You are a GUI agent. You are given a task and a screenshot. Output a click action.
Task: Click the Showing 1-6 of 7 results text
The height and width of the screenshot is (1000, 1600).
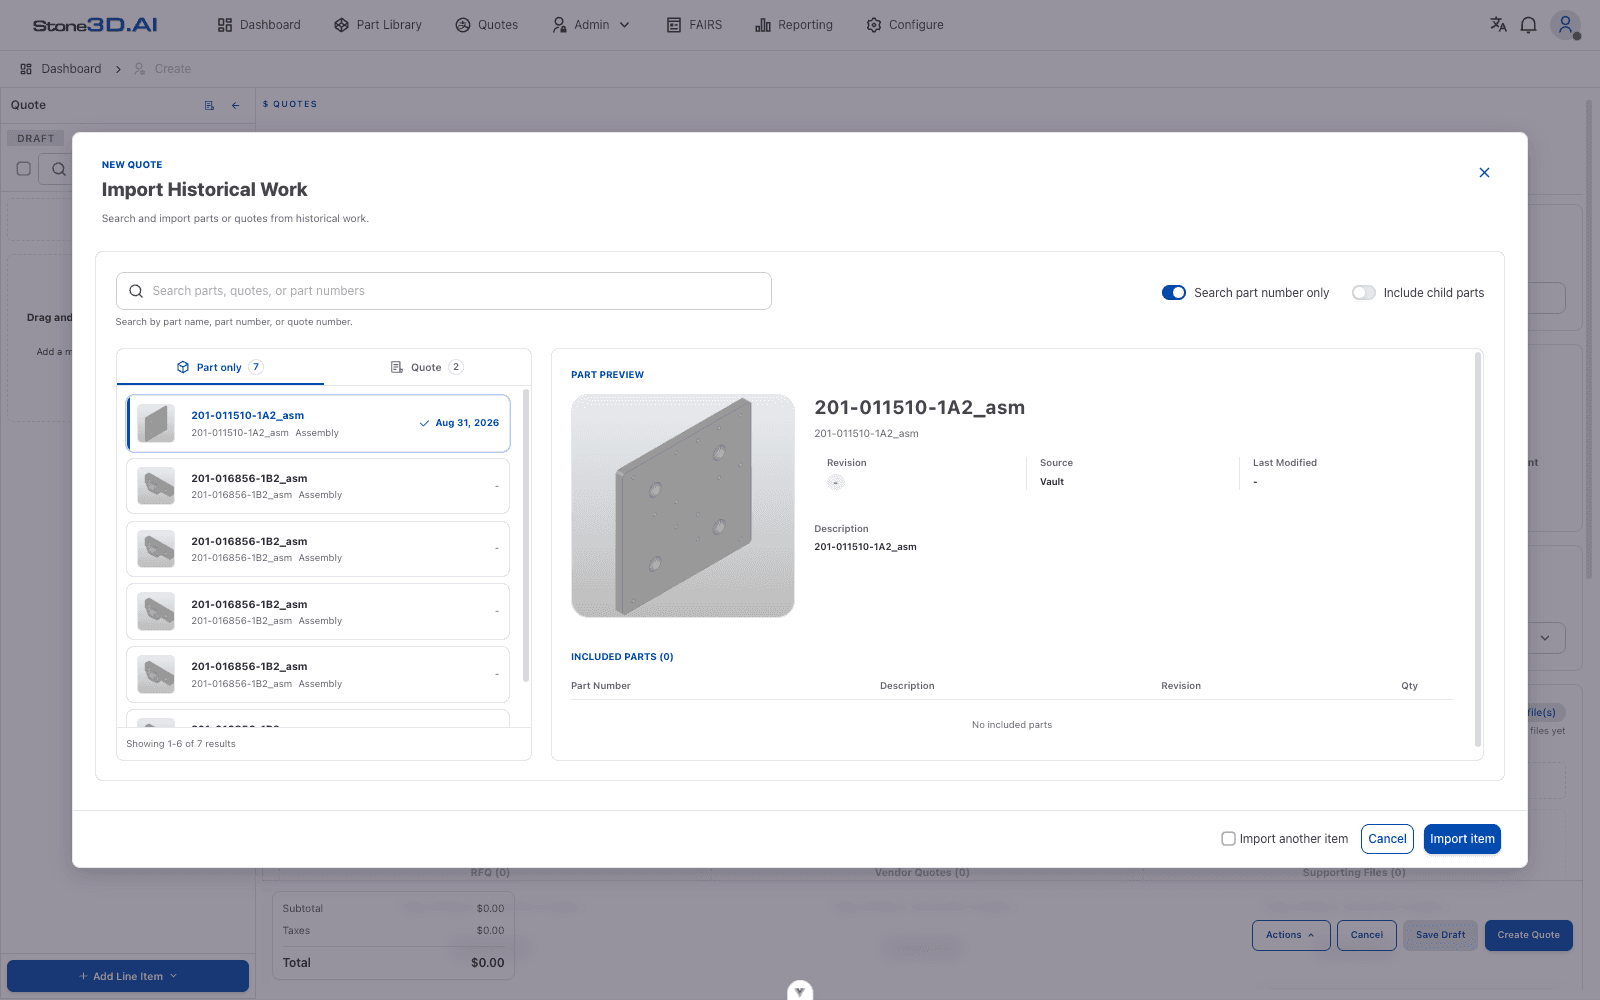pyautogui.click(x=181, y=744)
